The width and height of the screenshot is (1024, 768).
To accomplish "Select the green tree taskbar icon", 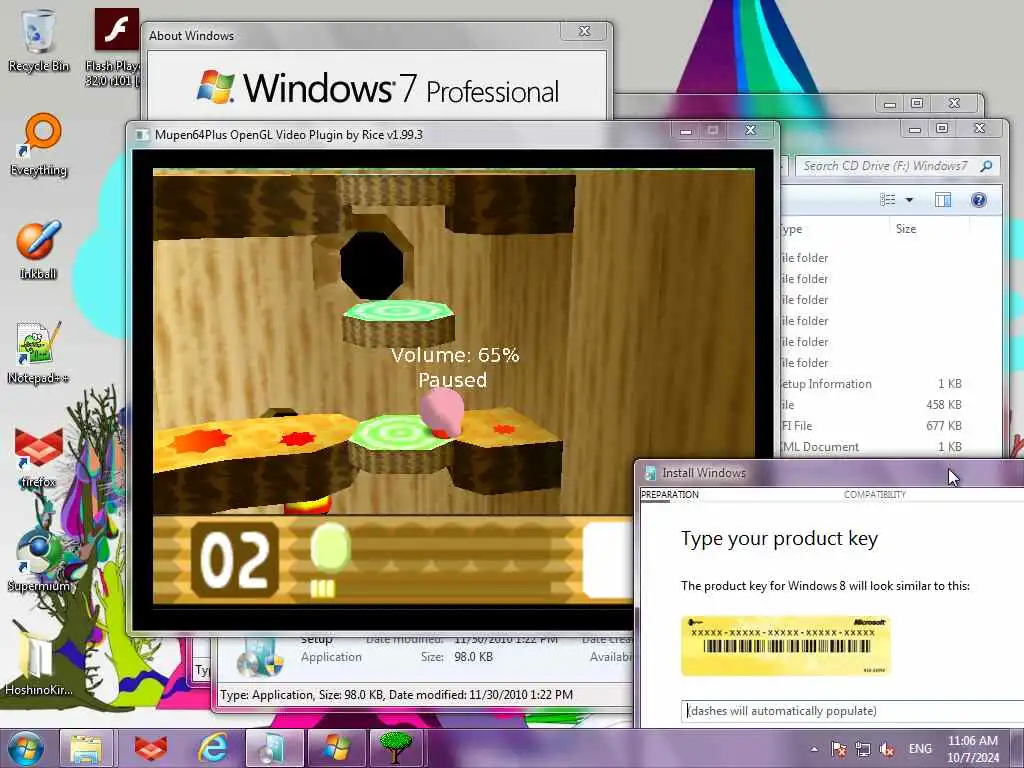I will pyautogui.click(x=396, y=748).
